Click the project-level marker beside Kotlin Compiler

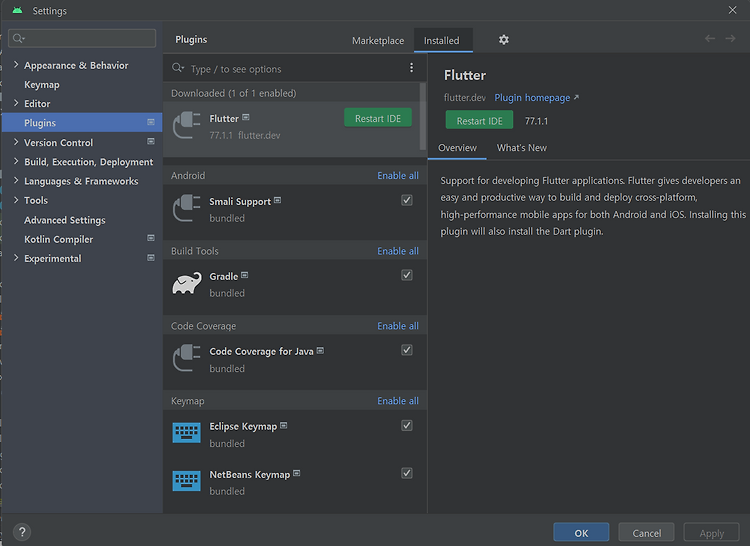tap(151, 238)
